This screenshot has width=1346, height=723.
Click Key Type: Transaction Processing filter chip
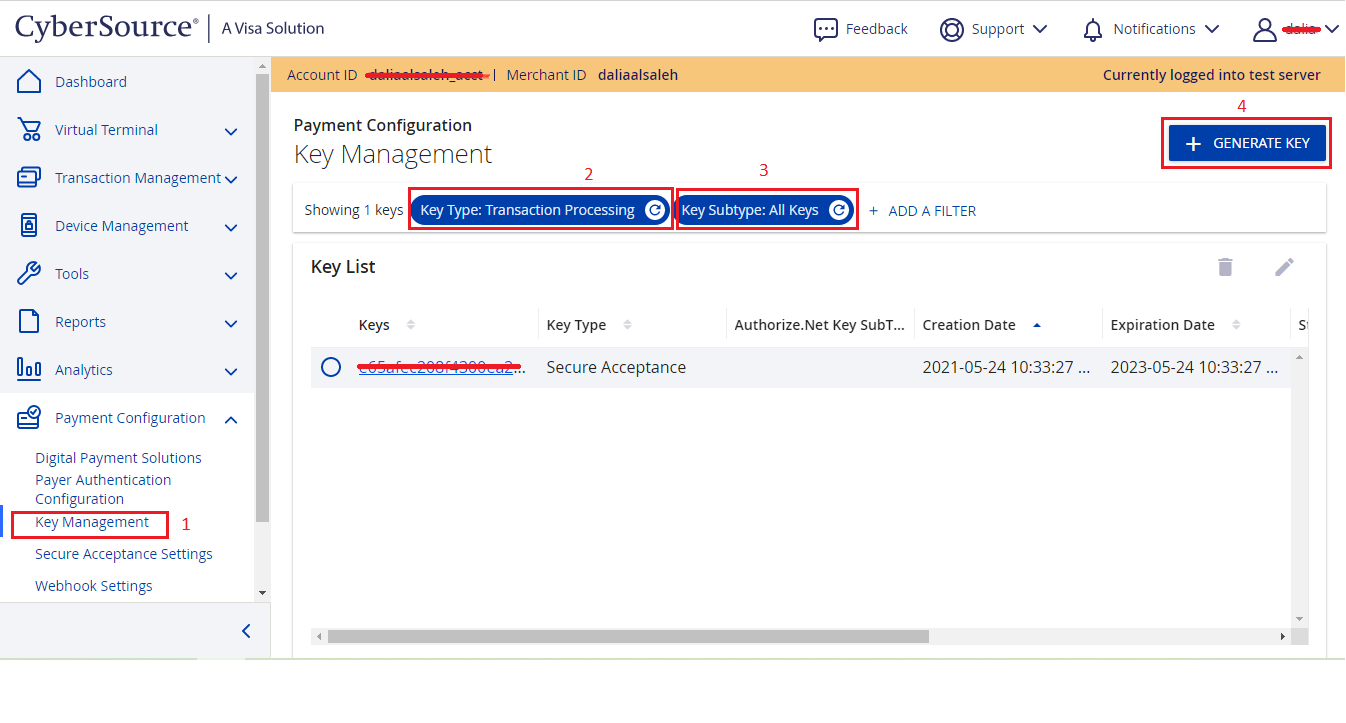[540, 210]
